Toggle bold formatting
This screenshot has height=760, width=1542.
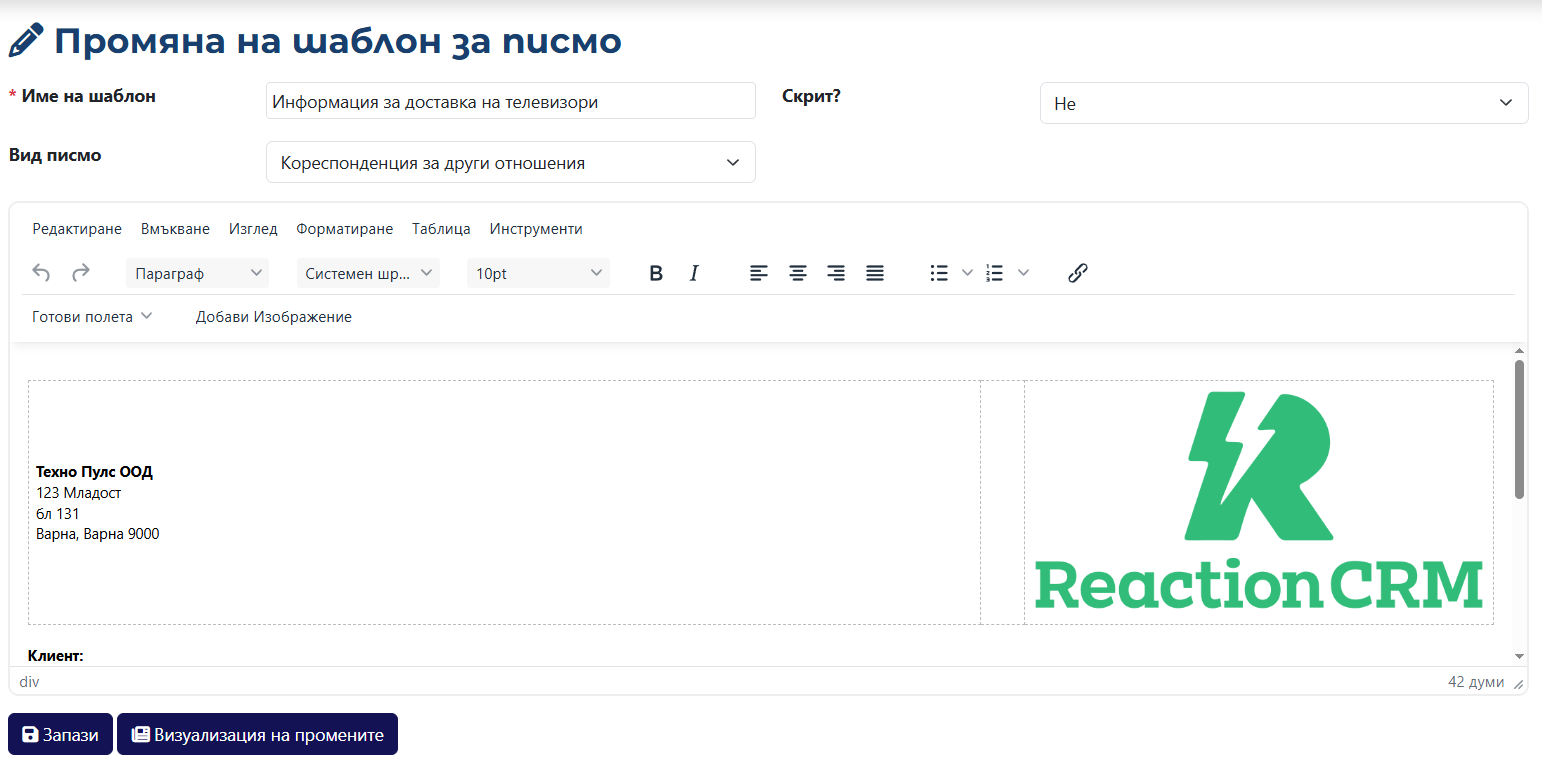656,273
